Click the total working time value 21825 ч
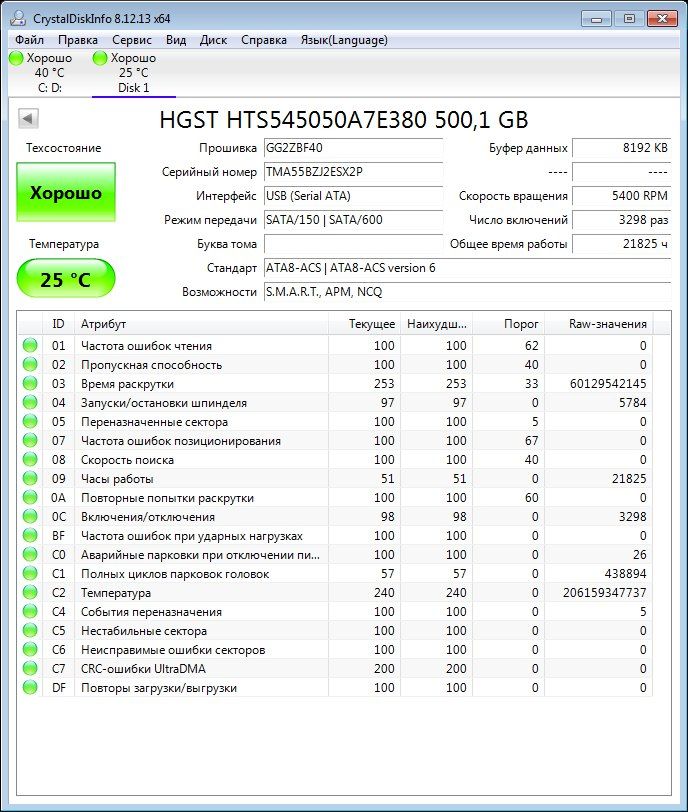Screen dimensions: 688x812 coord(621,243)
